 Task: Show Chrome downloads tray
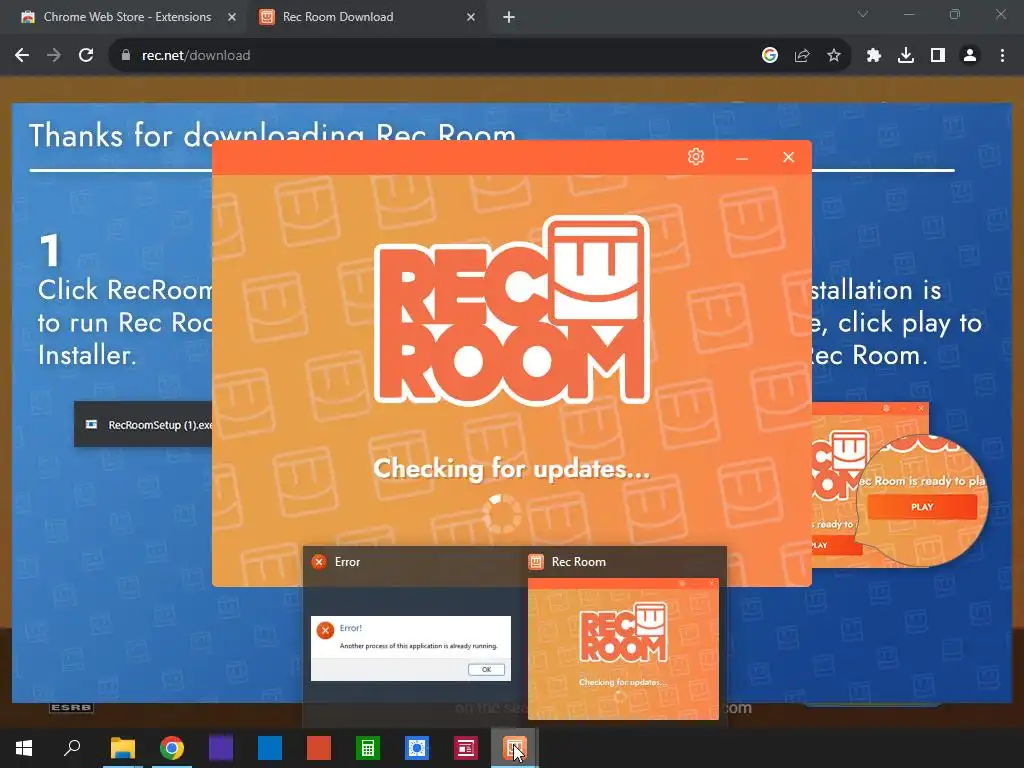(x=906, y=56)
